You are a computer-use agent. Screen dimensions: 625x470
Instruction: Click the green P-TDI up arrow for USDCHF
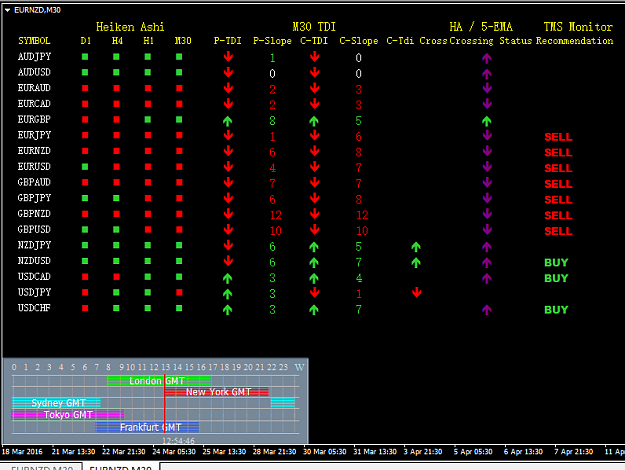(228, 310)
